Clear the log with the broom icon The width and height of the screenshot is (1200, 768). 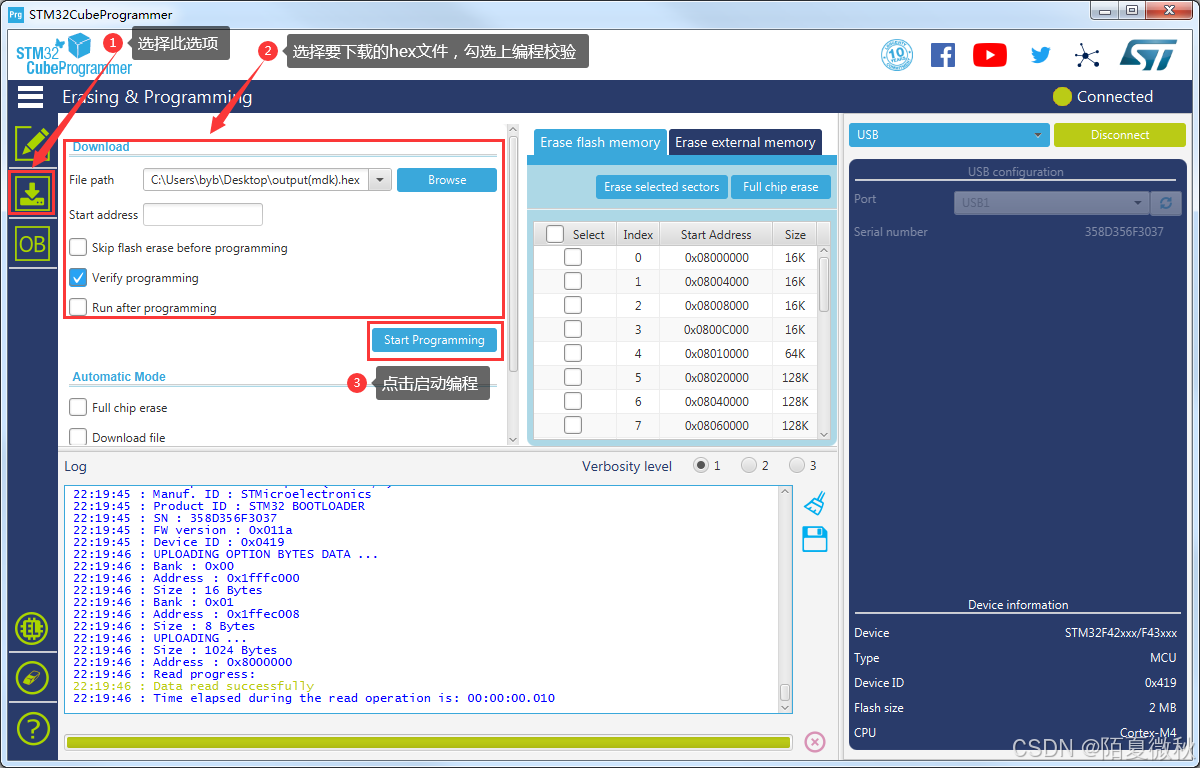tap(815, 503)
